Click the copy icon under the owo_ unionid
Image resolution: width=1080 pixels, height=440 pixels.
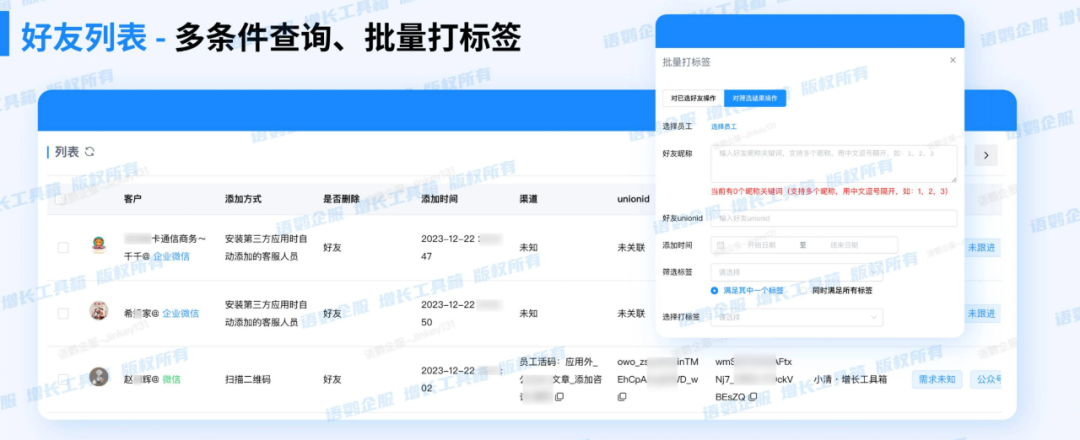click(622, 397)
